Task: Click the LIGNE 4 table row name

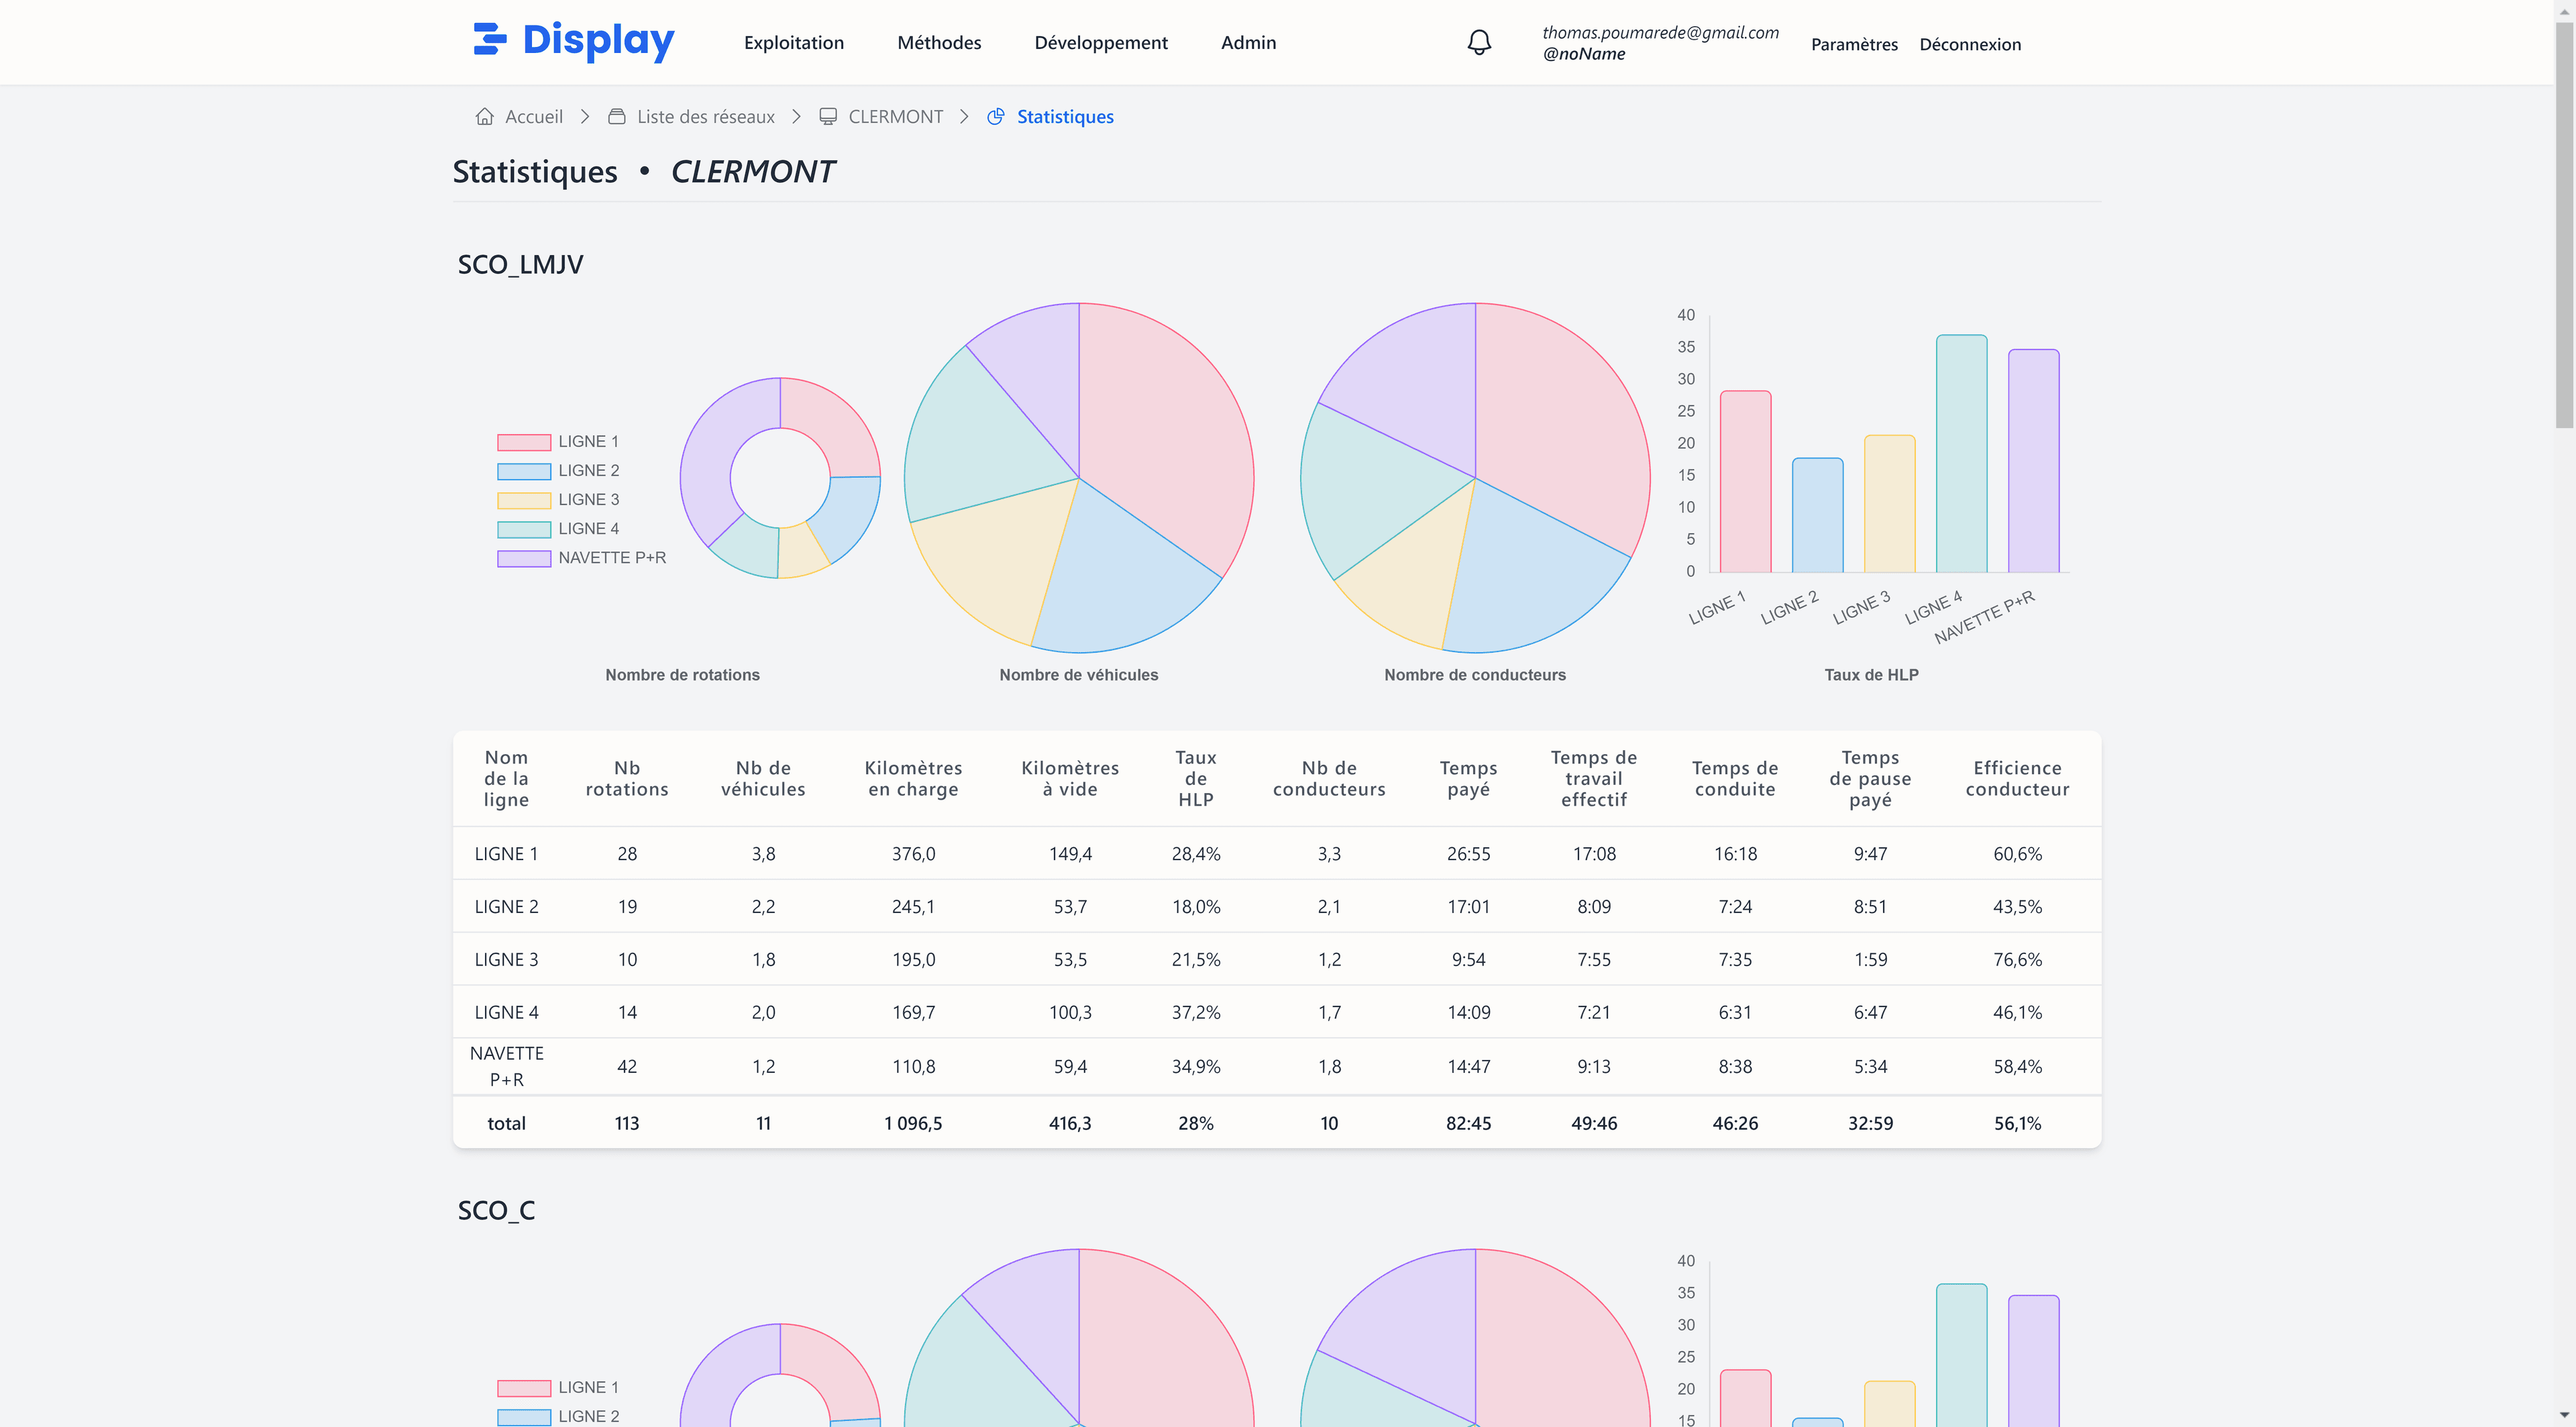Action: pyautogui.click(x=506, y=1012)
